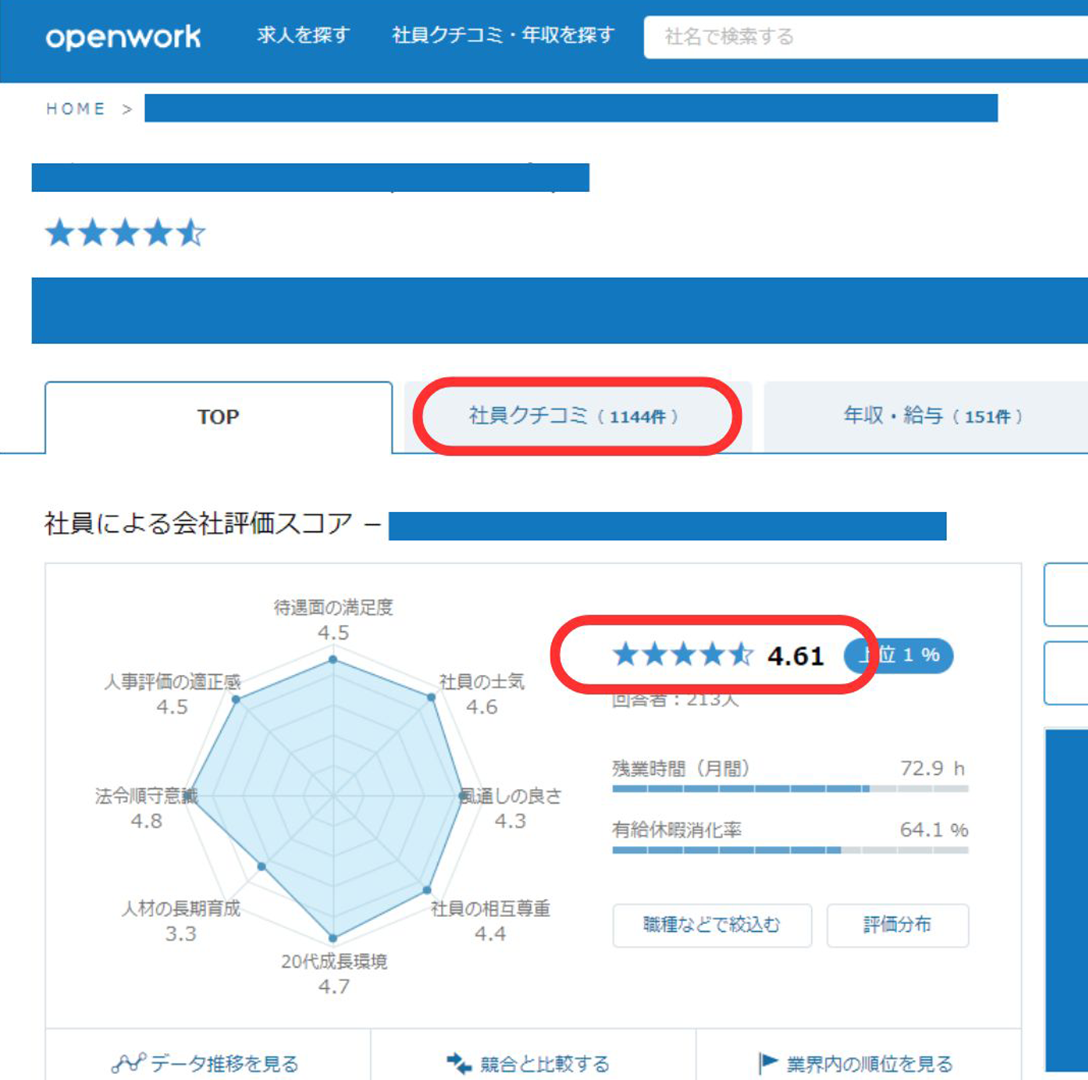
Task: Click the arrows icon for 競合と比較する
Action: (458, 1062)
